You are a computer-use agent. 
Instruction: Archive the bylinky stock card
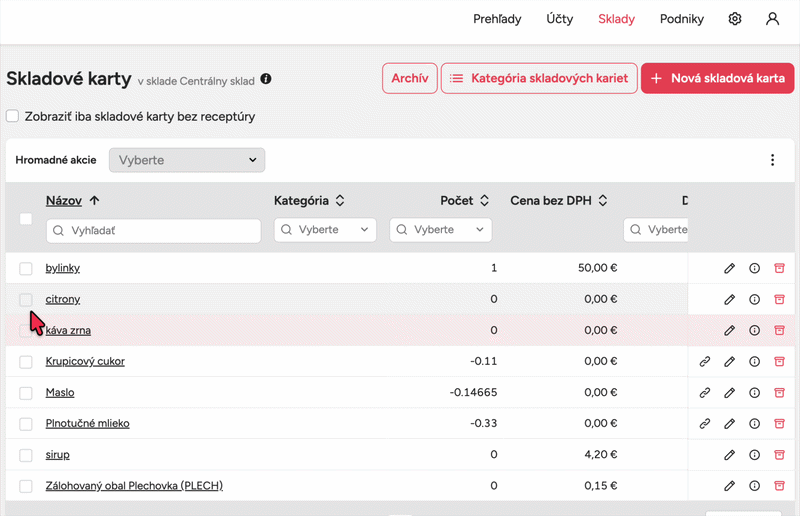click(779, 268)
